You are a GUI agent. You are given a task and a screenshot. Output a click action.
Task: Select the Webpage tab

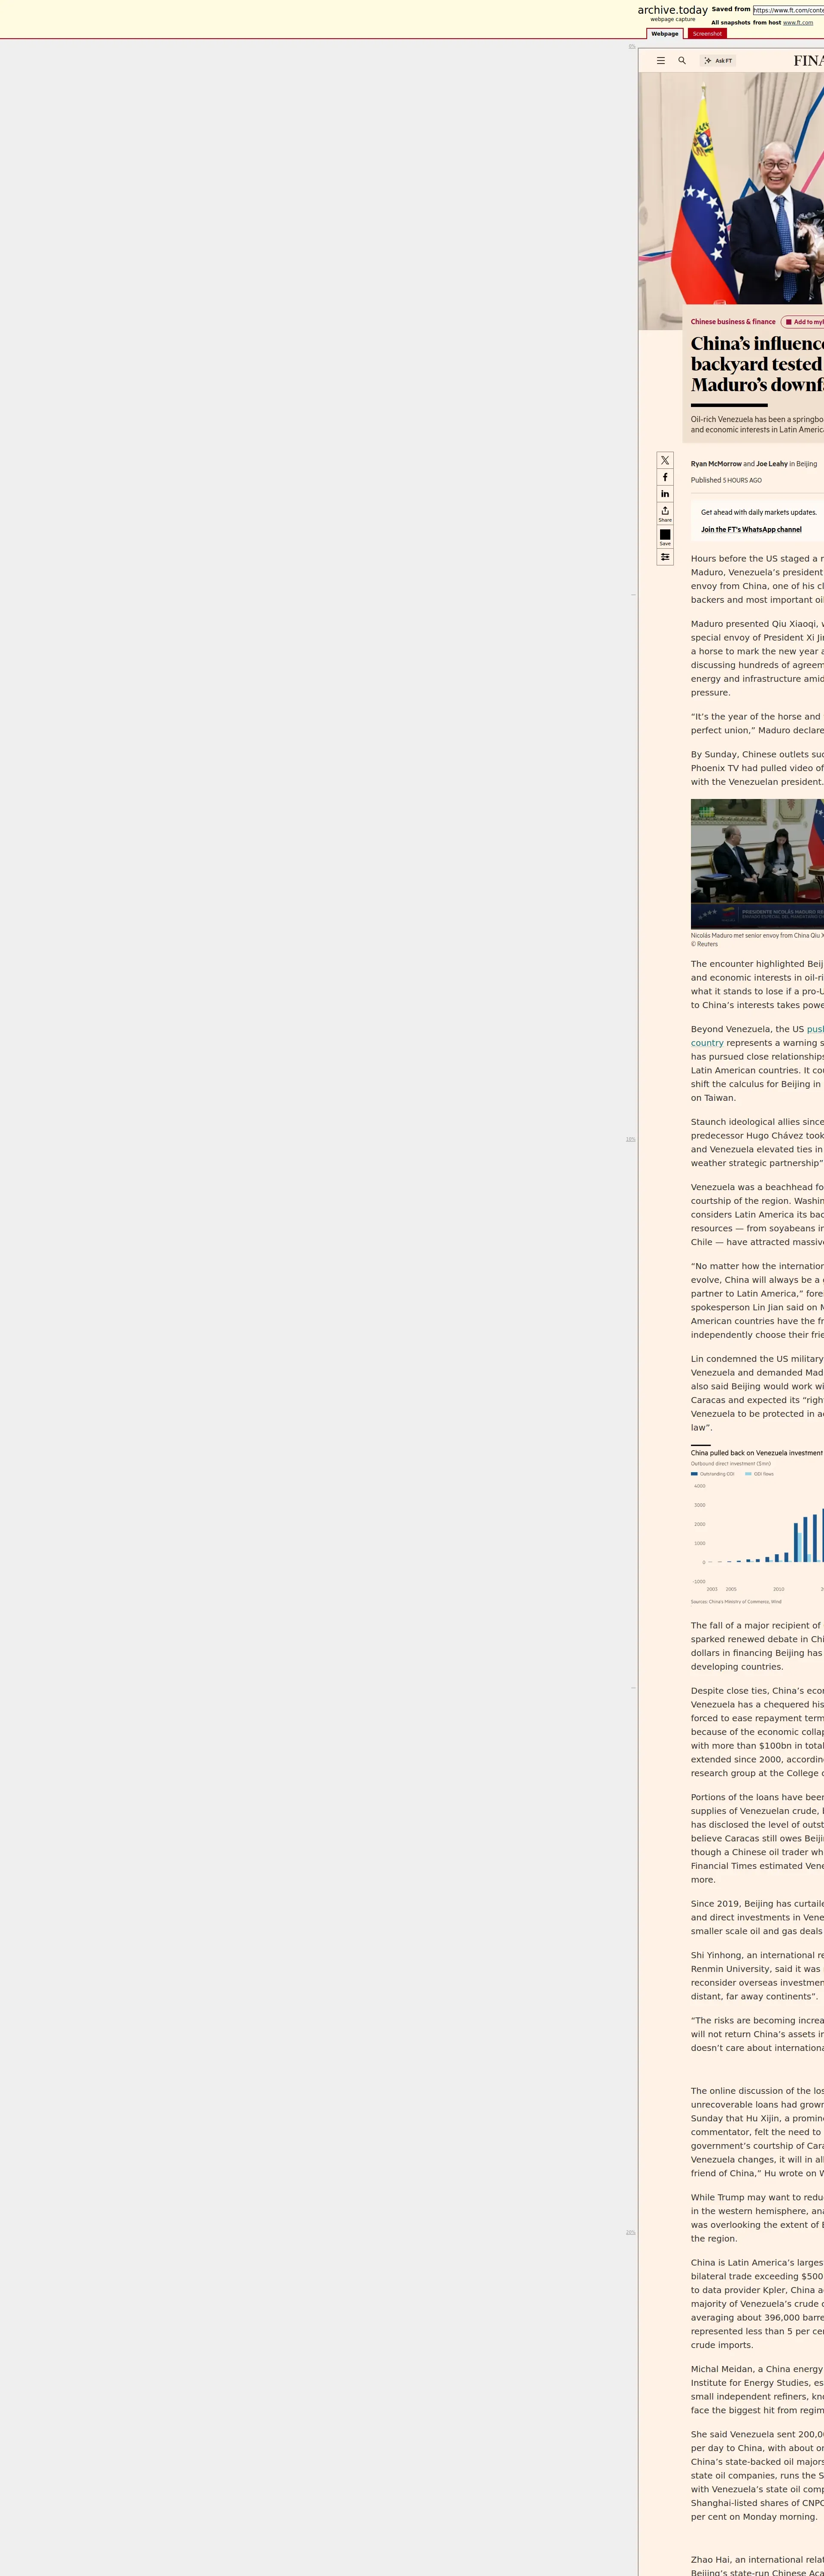coord(665,34)
